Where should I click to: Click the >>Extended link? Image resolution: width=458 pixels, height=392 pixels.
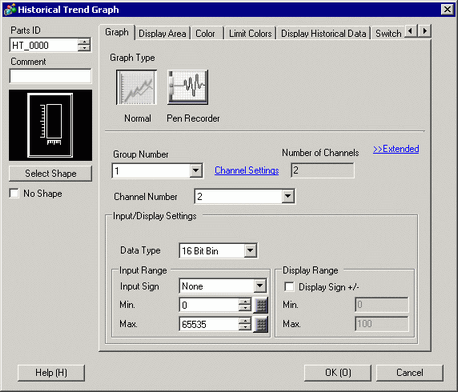[x=396, y=149]
